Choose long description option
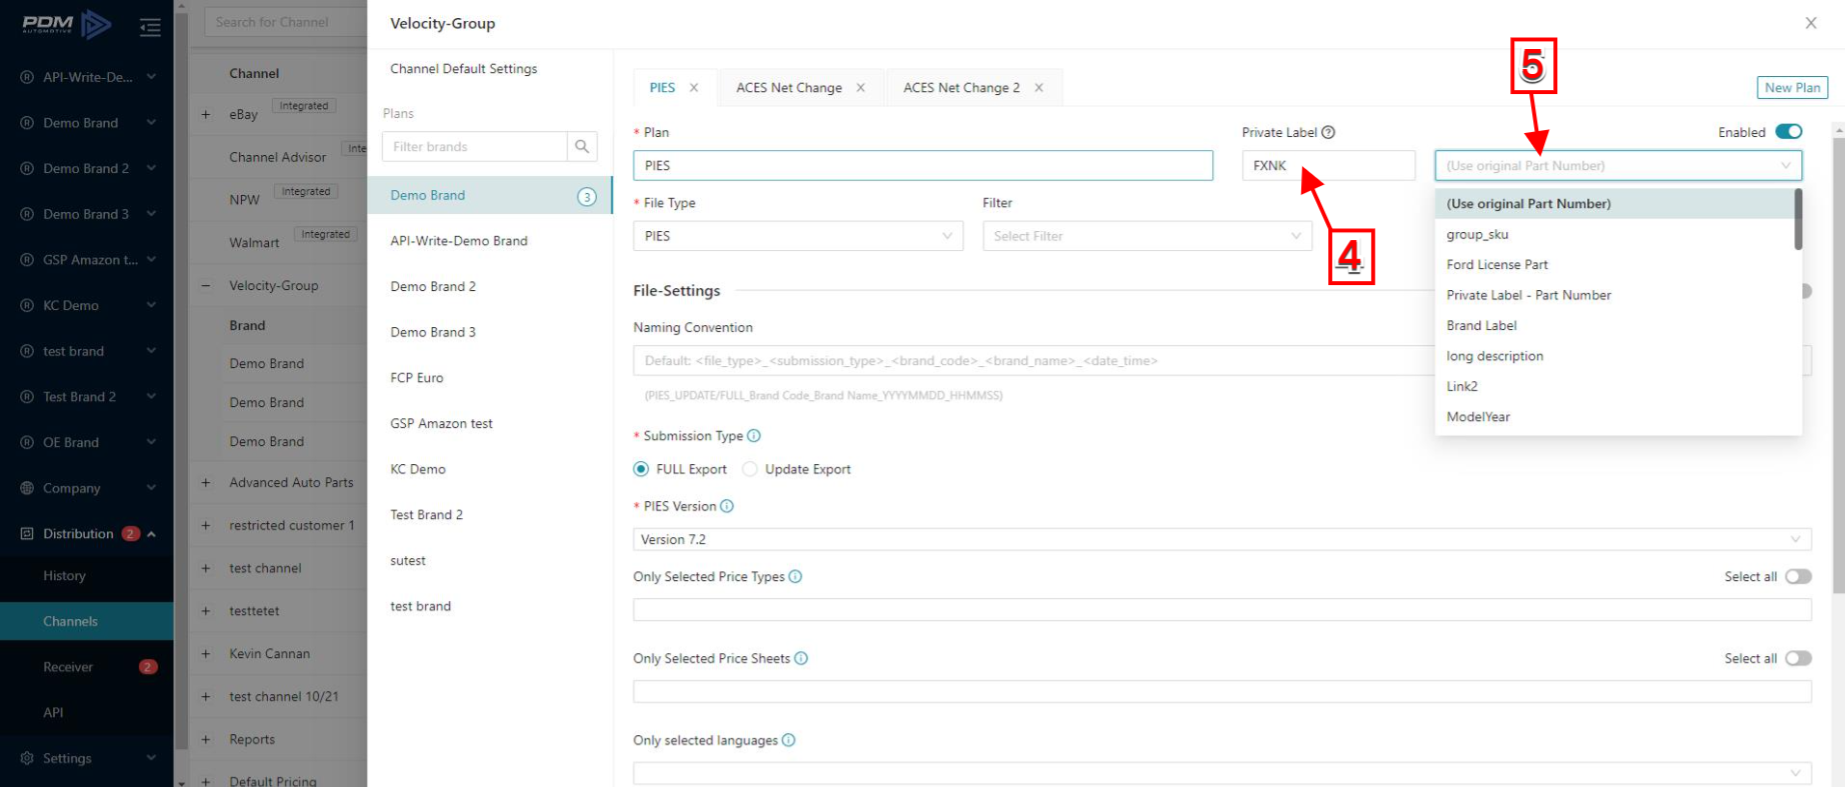 1618,357
